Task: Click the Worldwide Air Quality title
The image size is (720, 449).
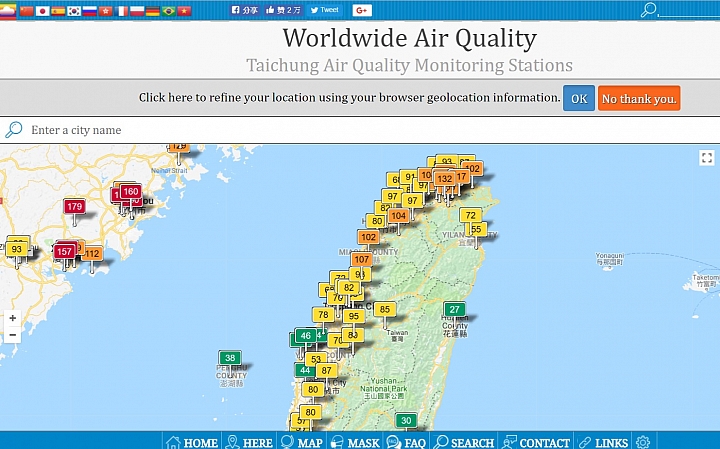Action: coord(410,38)
